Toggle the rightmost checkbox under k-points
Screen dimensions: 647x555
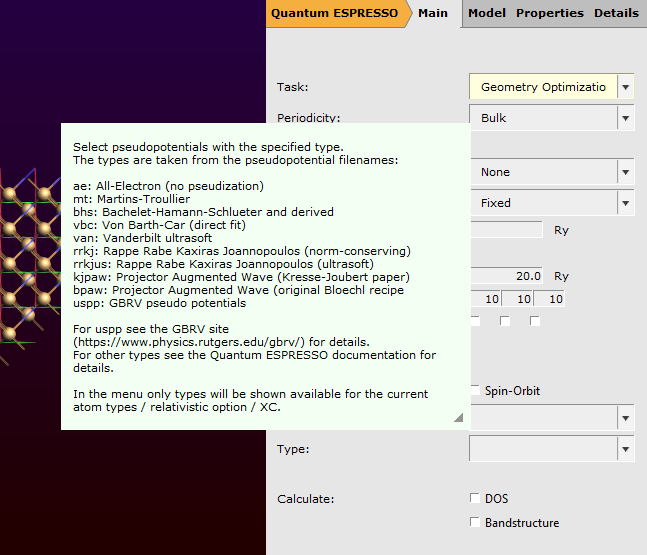click(x=535, y=321)
